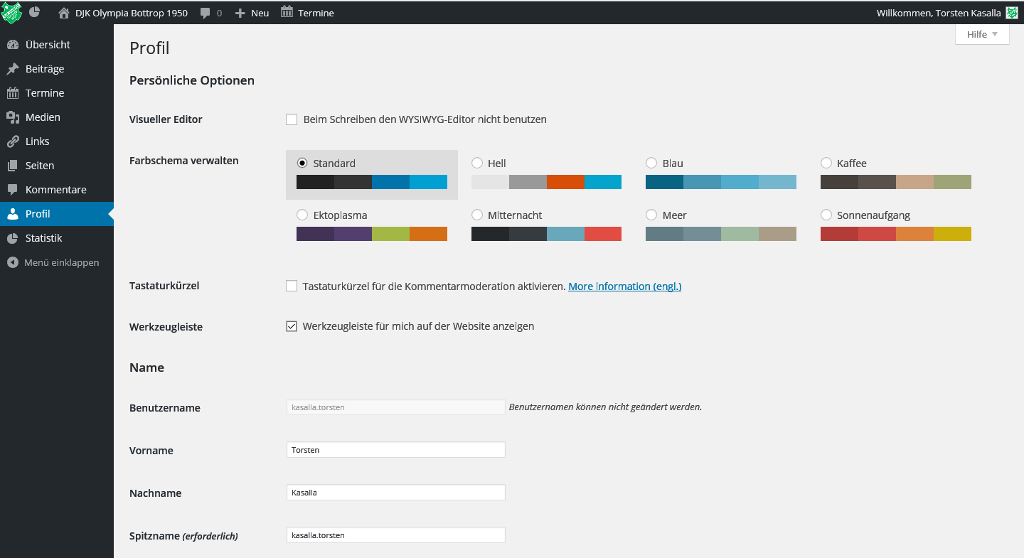Expand the Hilfe dropdown tab
Viewport: 1024px width, 558px height.
(x=982, y=35)
